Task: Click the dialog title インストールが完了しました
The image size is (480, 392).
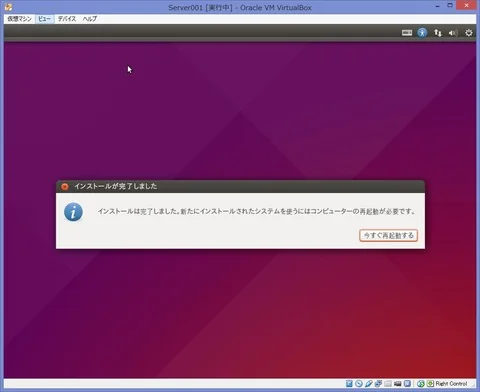Action: tap(115, 186)
